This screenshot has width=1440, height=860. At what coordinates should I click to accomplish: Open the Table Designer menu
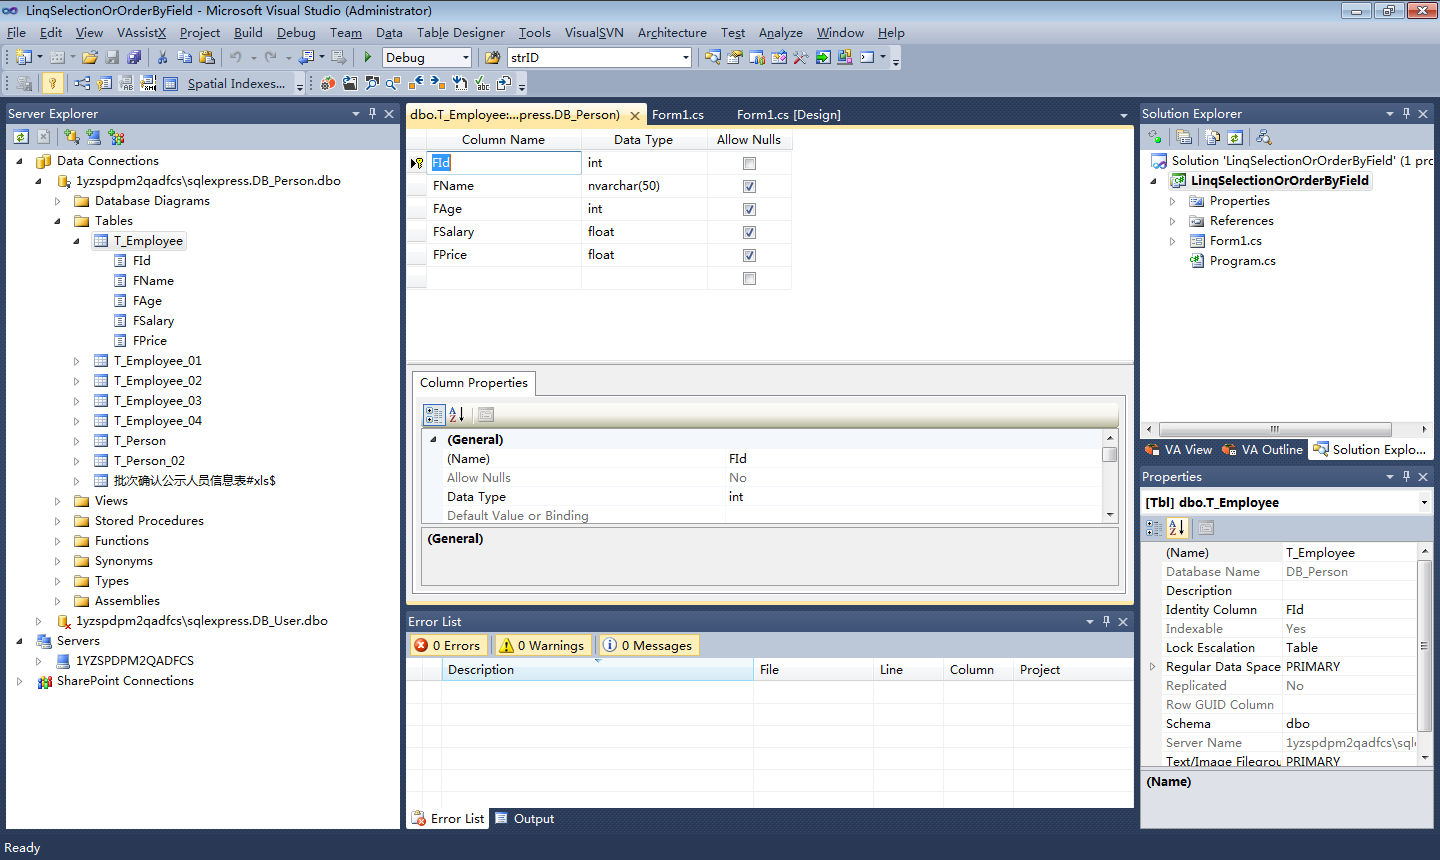pos(460,33)
